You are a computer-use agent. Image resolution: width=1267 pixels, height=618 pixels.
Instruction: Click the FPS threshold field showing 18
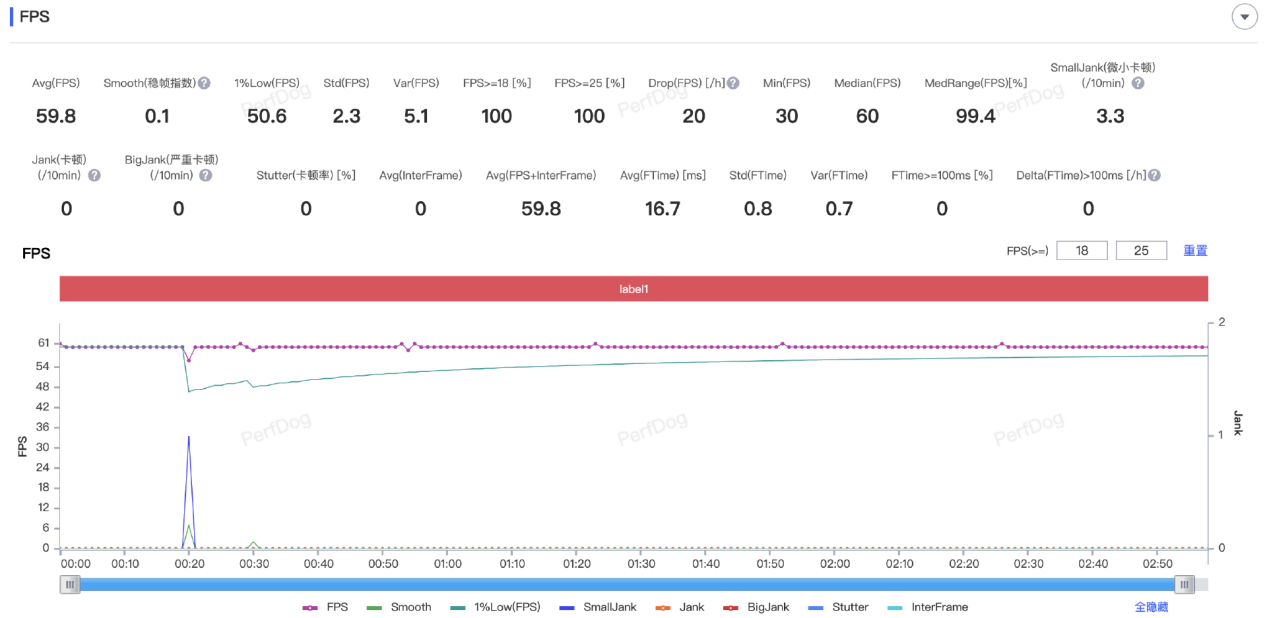pos(1081,250)
